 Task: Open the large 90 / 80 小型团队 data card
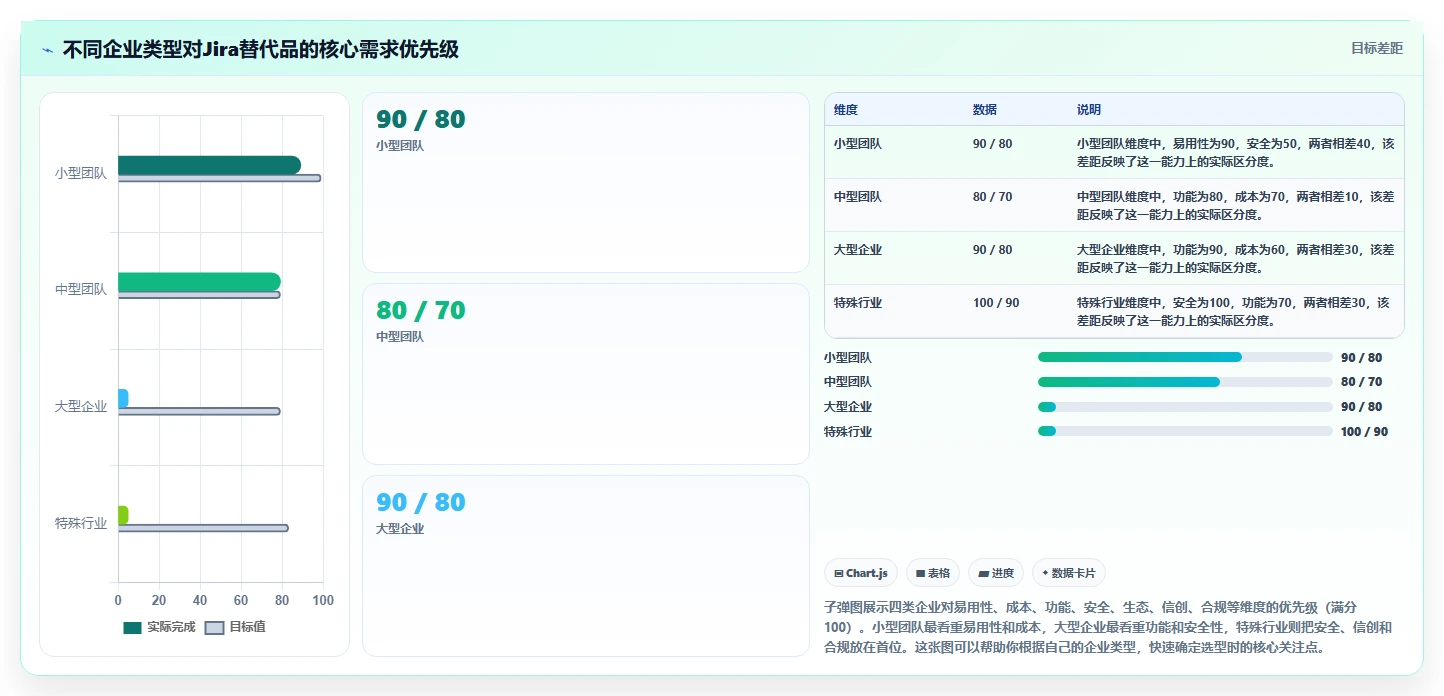(585, 182)
